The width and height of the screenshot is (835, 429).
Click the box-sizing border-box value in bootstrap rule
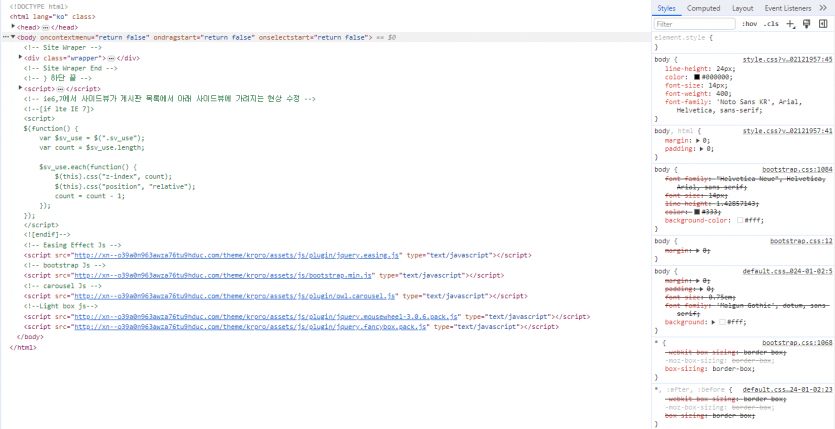[732, 369]
